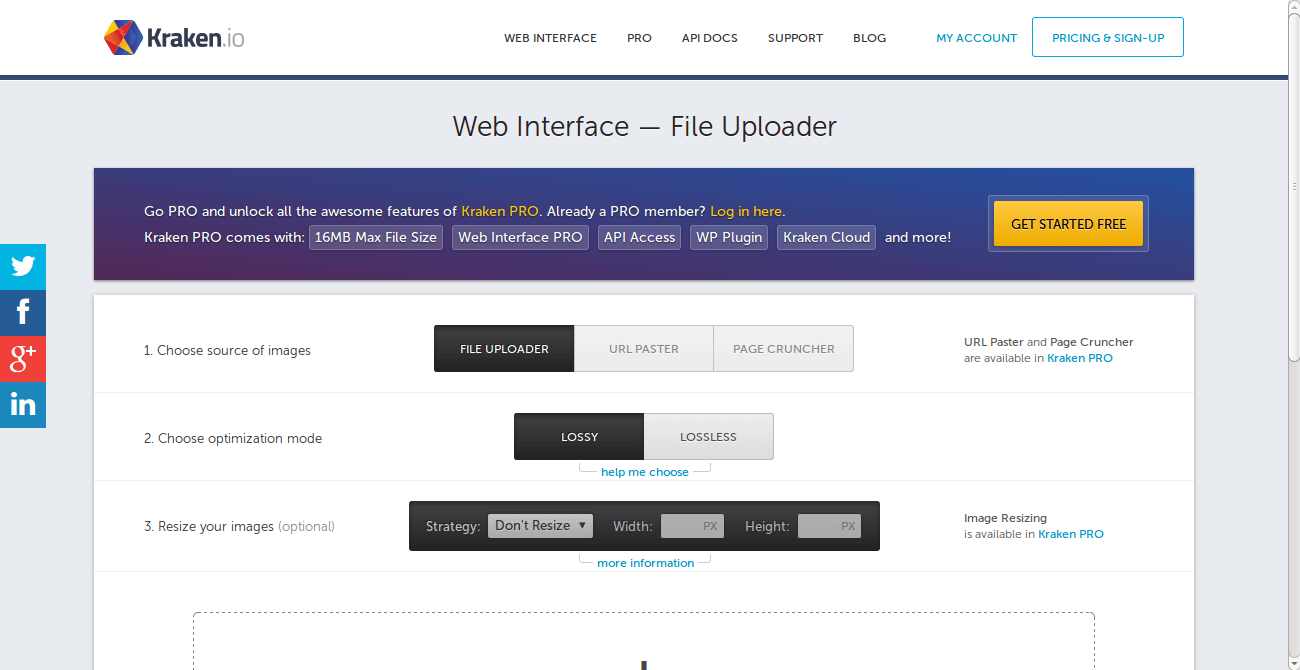This screenshot has height=670, width=1300.
Task: Click the Log in here link
Action: pos(746,211)
